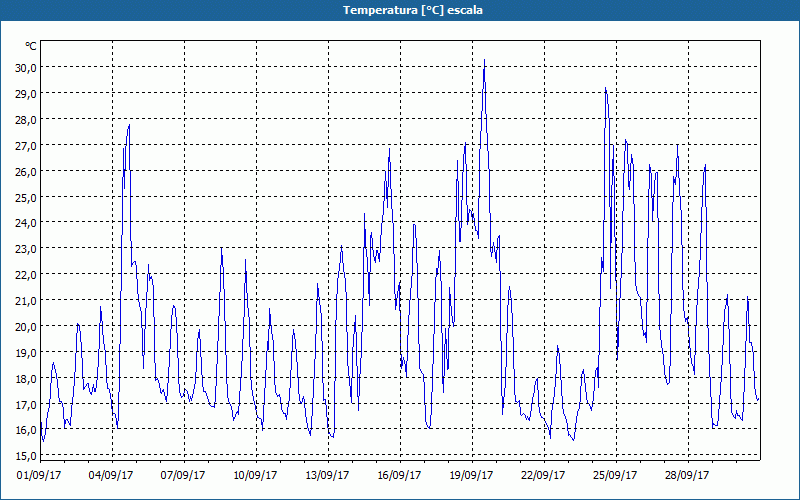Viewport: 800px width, 500px height.
Task: Select the 27,0 axis value
Action: pyautogui.click(x=26, y=145)
